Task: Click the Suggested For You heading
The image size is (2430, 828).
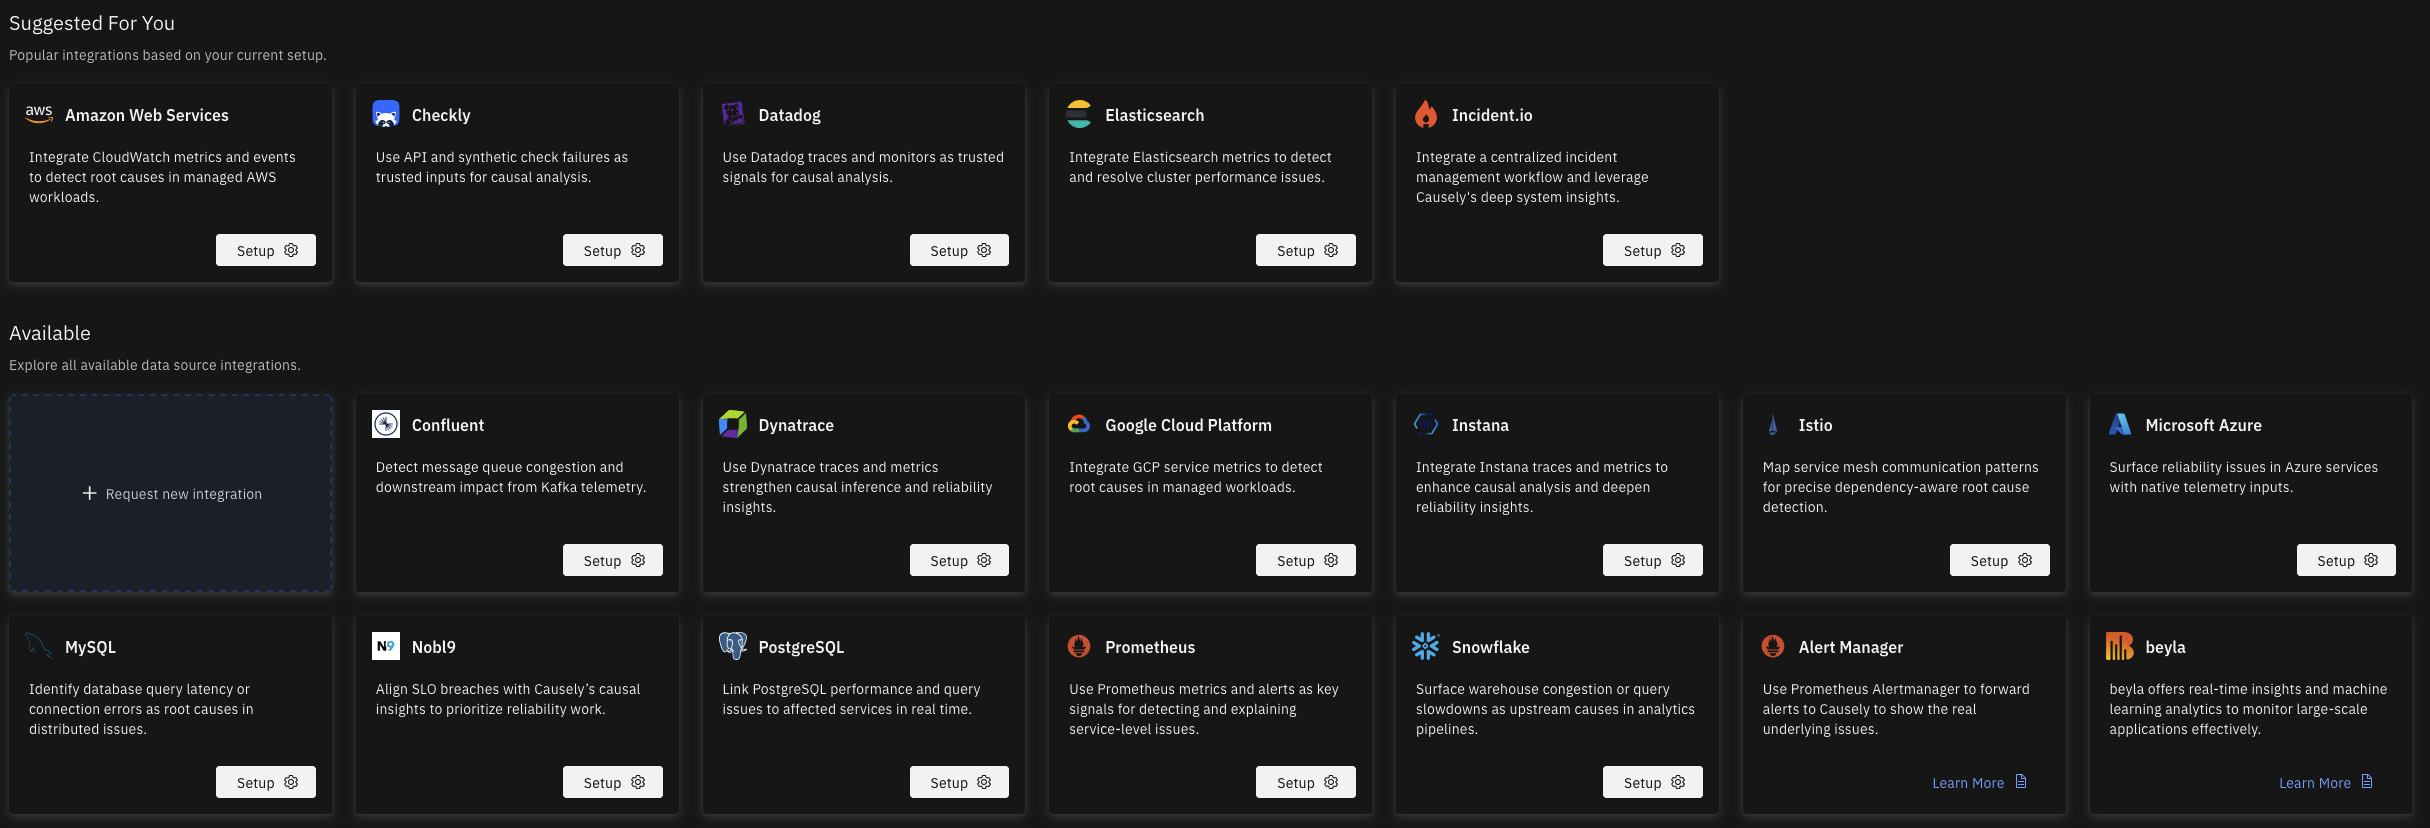Action: point(92,23)
